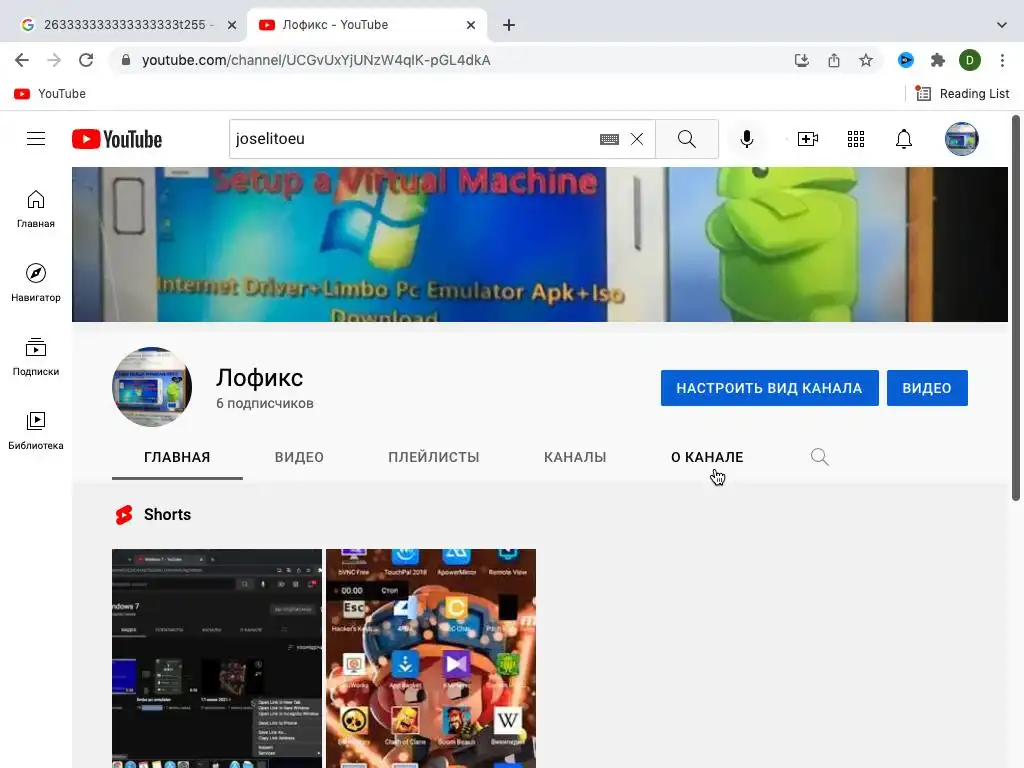Screen dimensions: 1024x768
Task: Select the ВИДЕО channel tab
Action: coord(299,457)
